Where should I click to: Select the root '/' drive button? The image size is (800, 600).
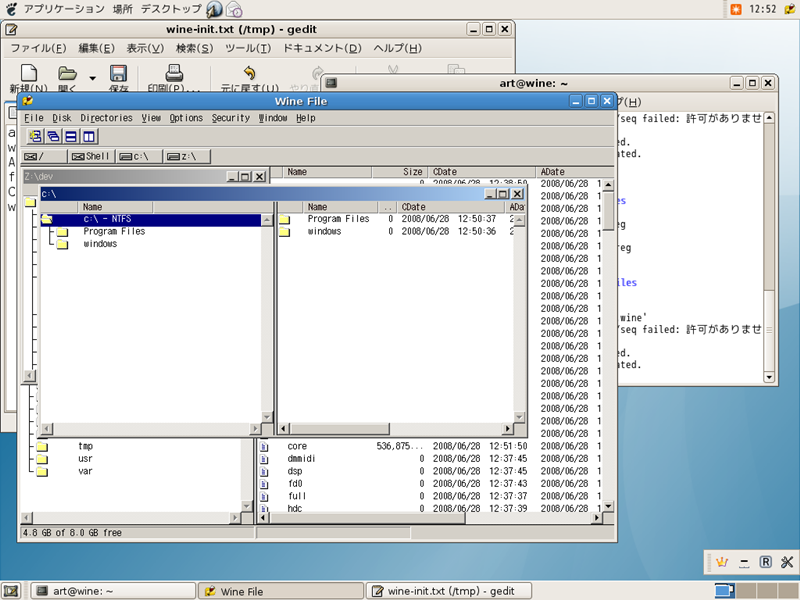[x=44, y=157]
